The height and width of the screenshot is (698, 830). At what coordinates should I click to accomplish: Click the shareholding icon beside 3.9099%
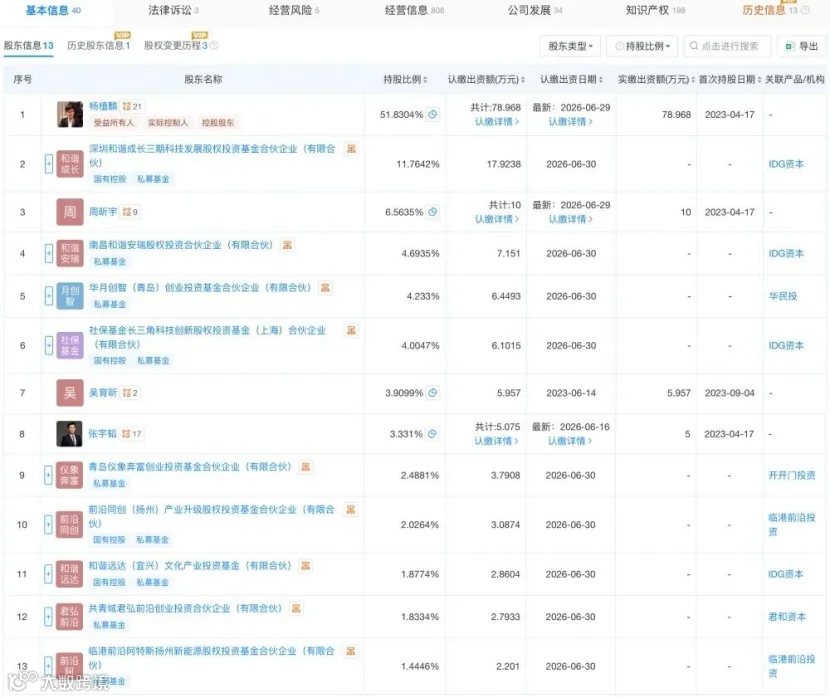433,393
